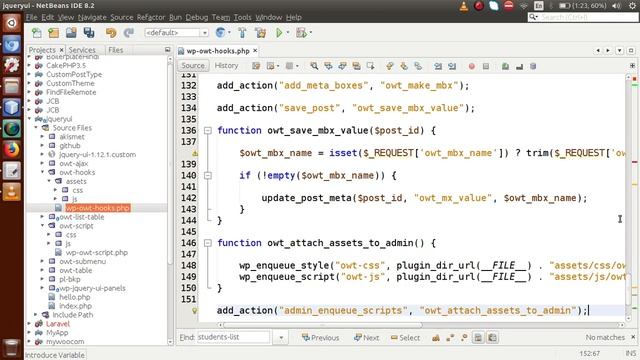Switch to the Files tab
640x360 pixels.
click(116, 50)
